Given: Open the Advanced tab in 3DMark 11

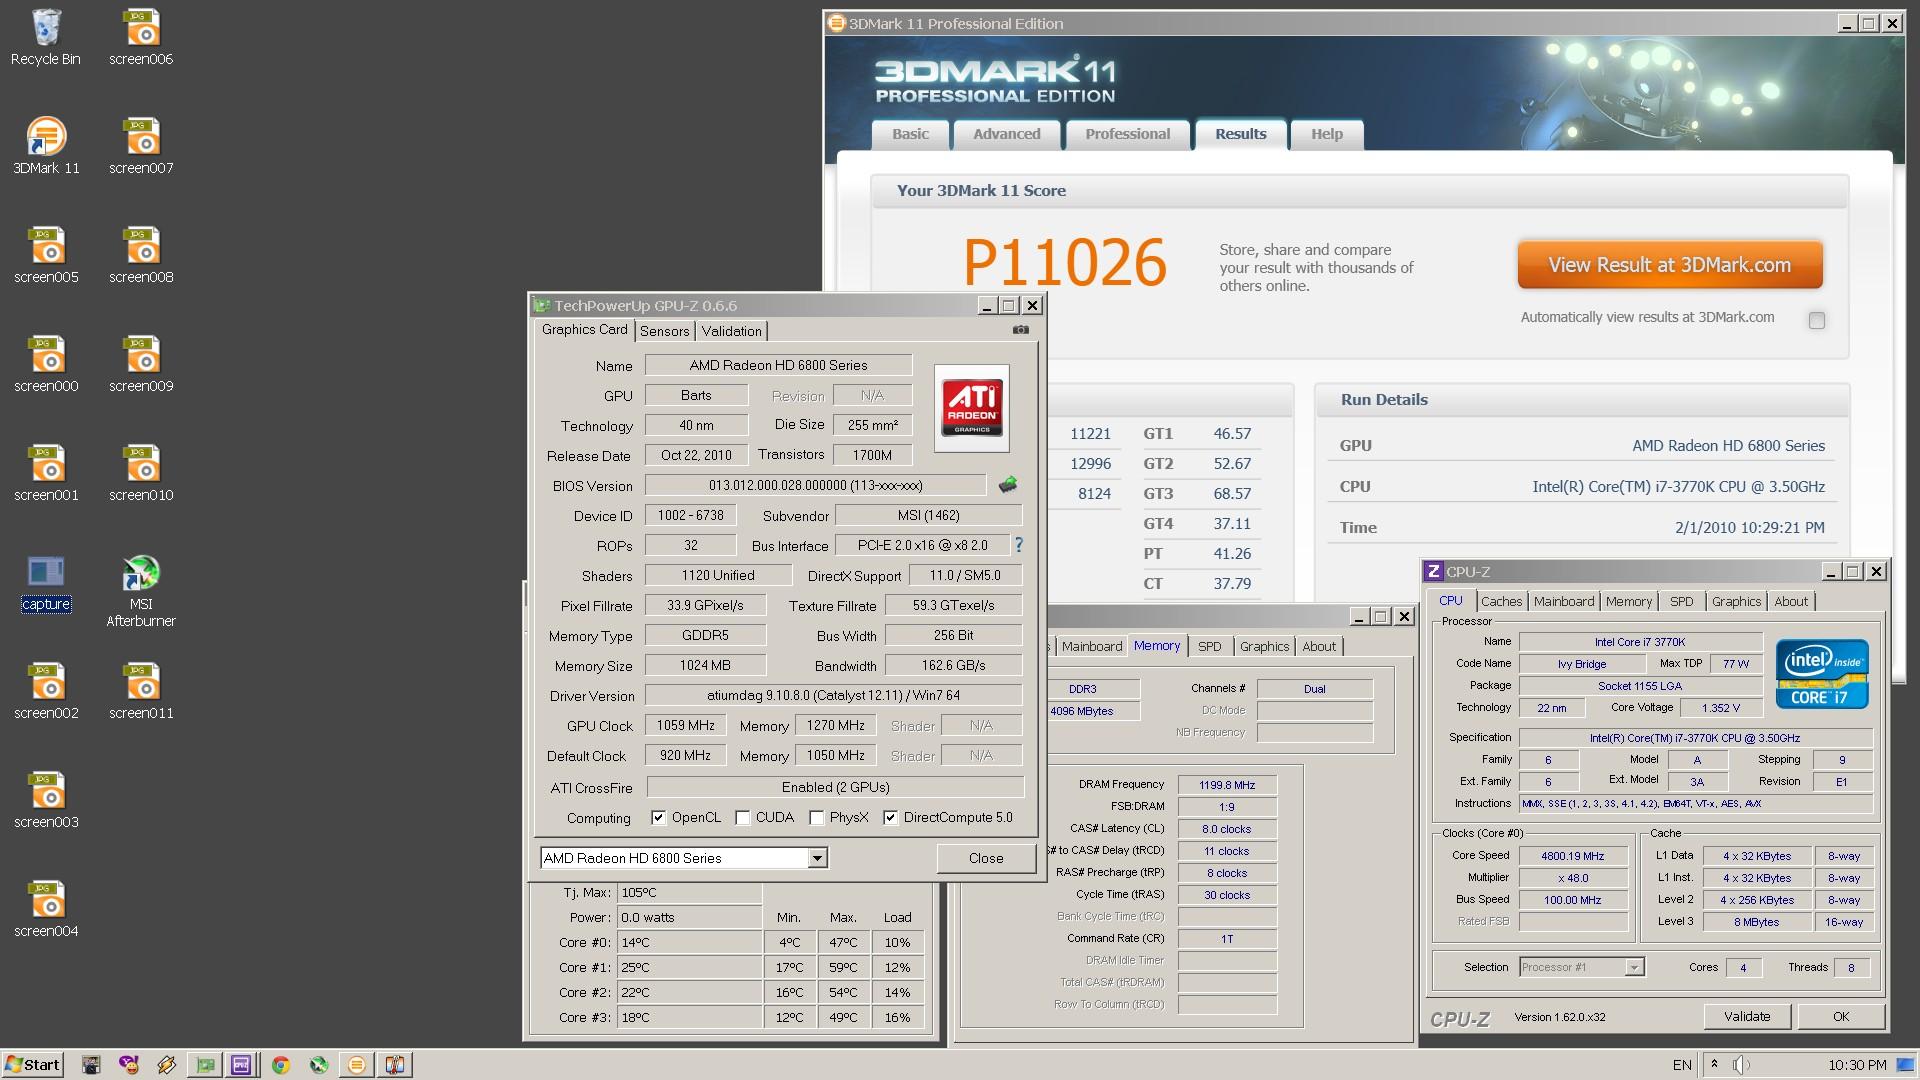Looking at the screenshot, I should coord(1006,135).
